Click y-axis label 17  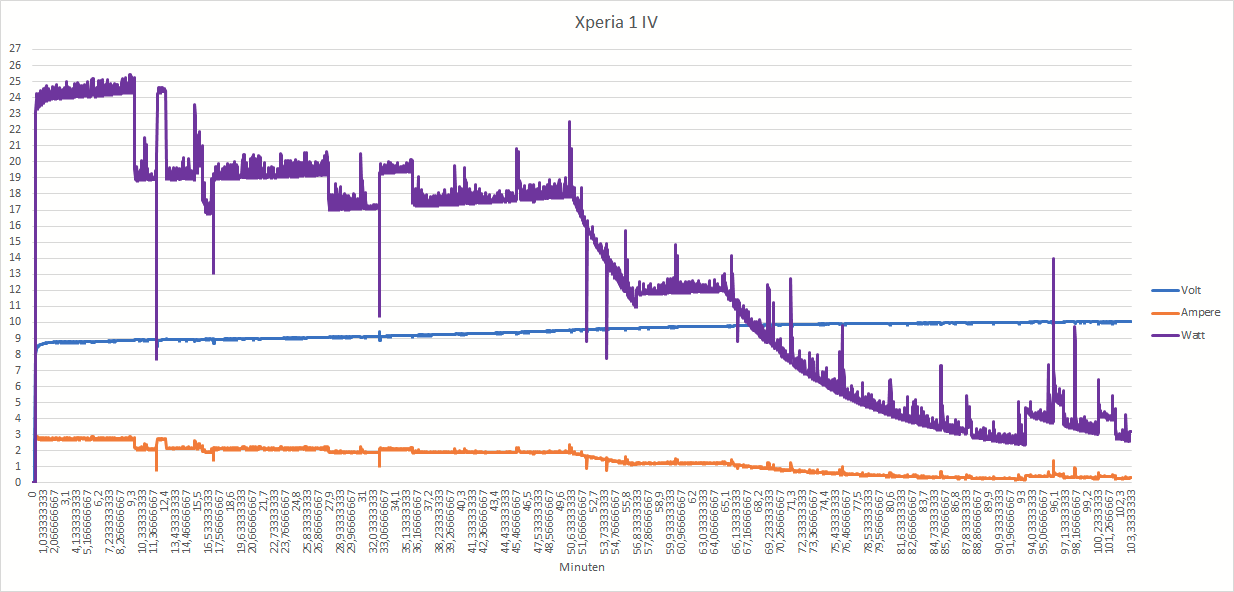tap(14, 209)
